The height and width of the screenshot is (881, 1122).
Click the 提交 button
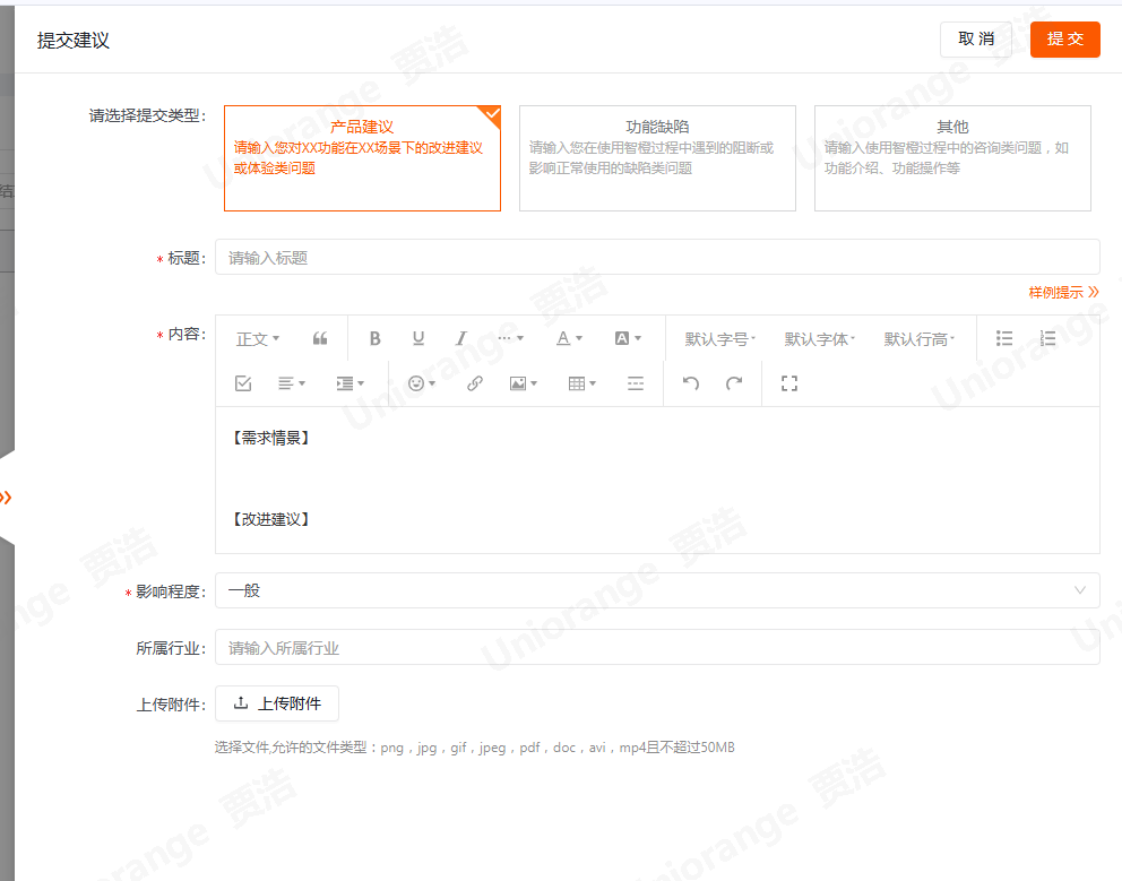pos(1065,39)
